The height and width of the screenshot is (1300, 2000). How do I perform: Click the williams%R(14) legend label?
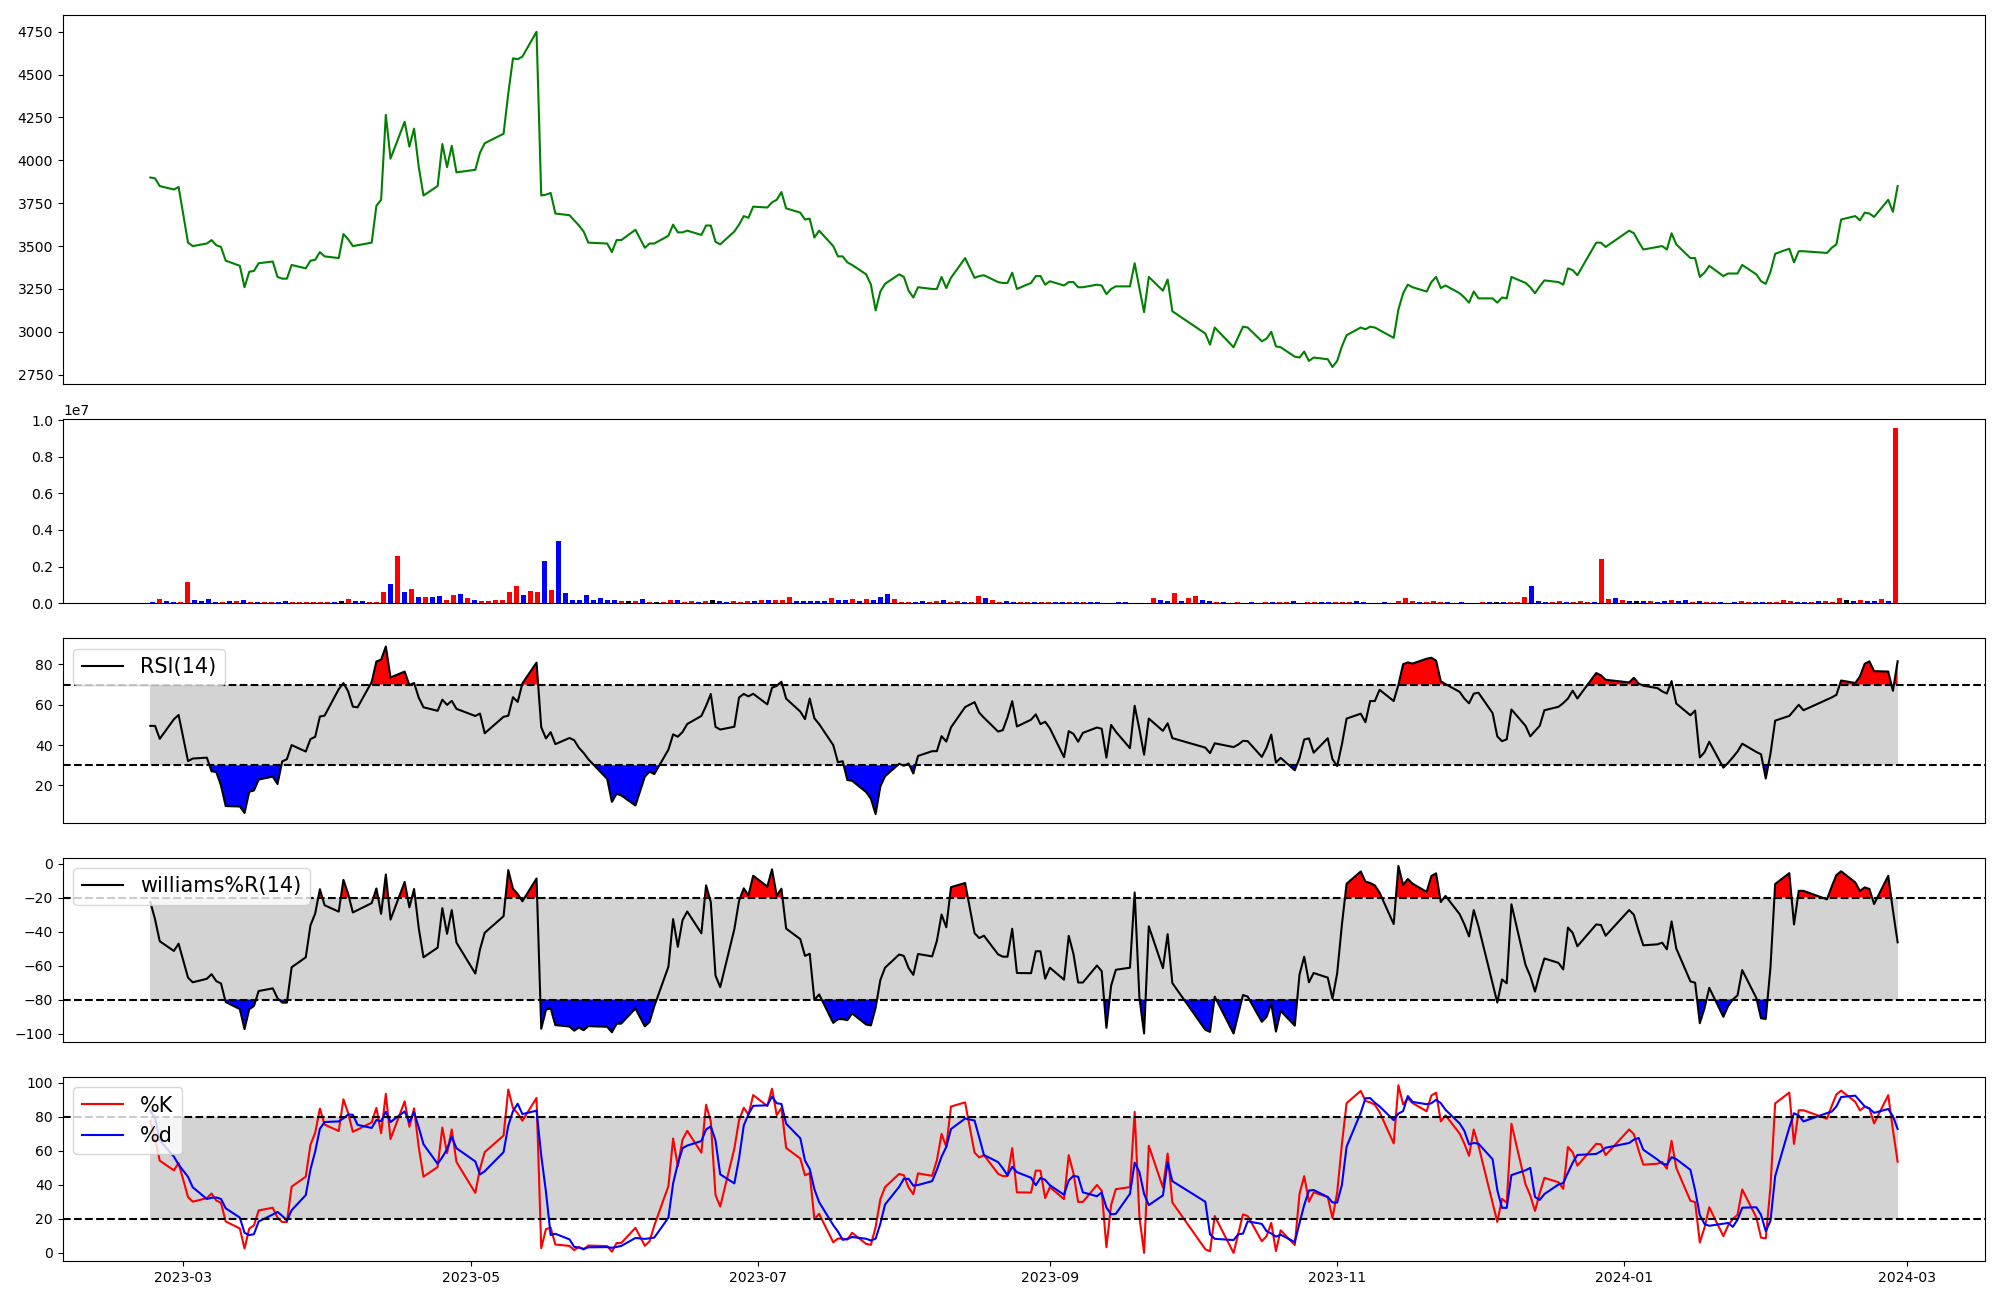pyautogui.click(x=220, y=885)
